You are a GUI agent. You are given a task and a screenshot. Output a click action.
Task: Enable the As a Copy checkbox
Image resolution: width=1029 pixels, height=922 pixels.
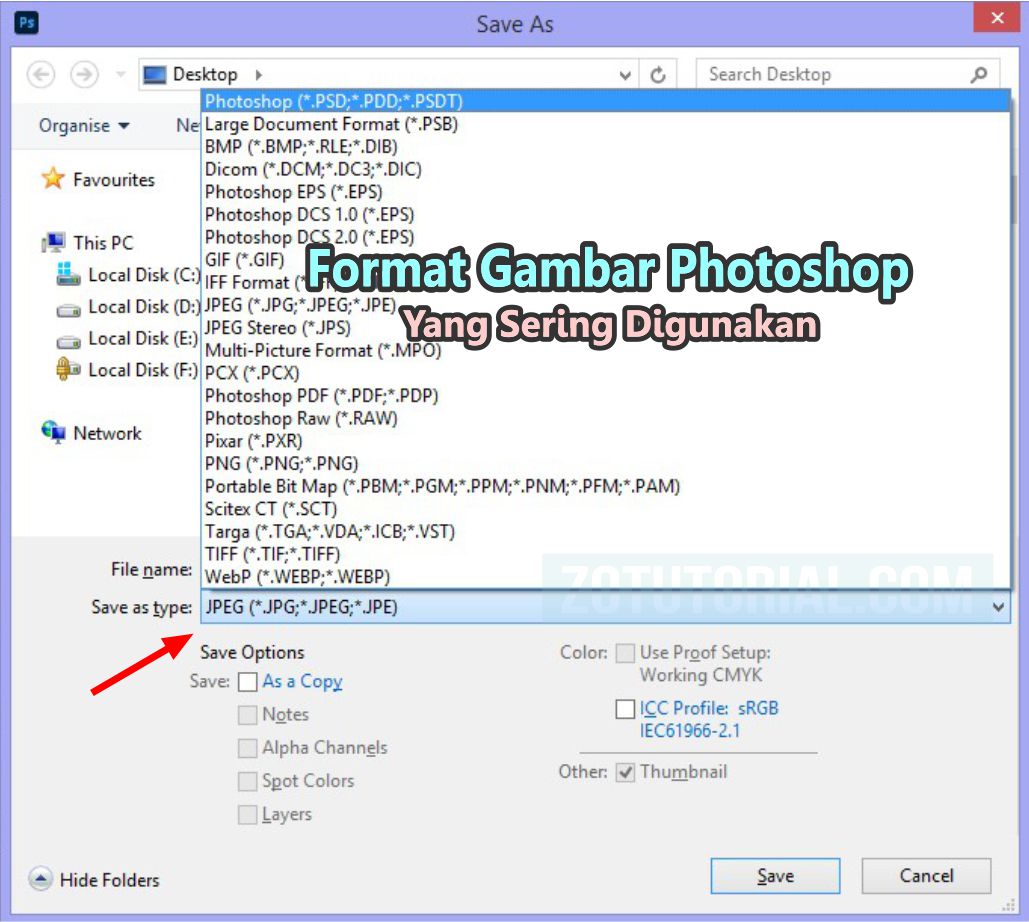click(x=247, y=682)
